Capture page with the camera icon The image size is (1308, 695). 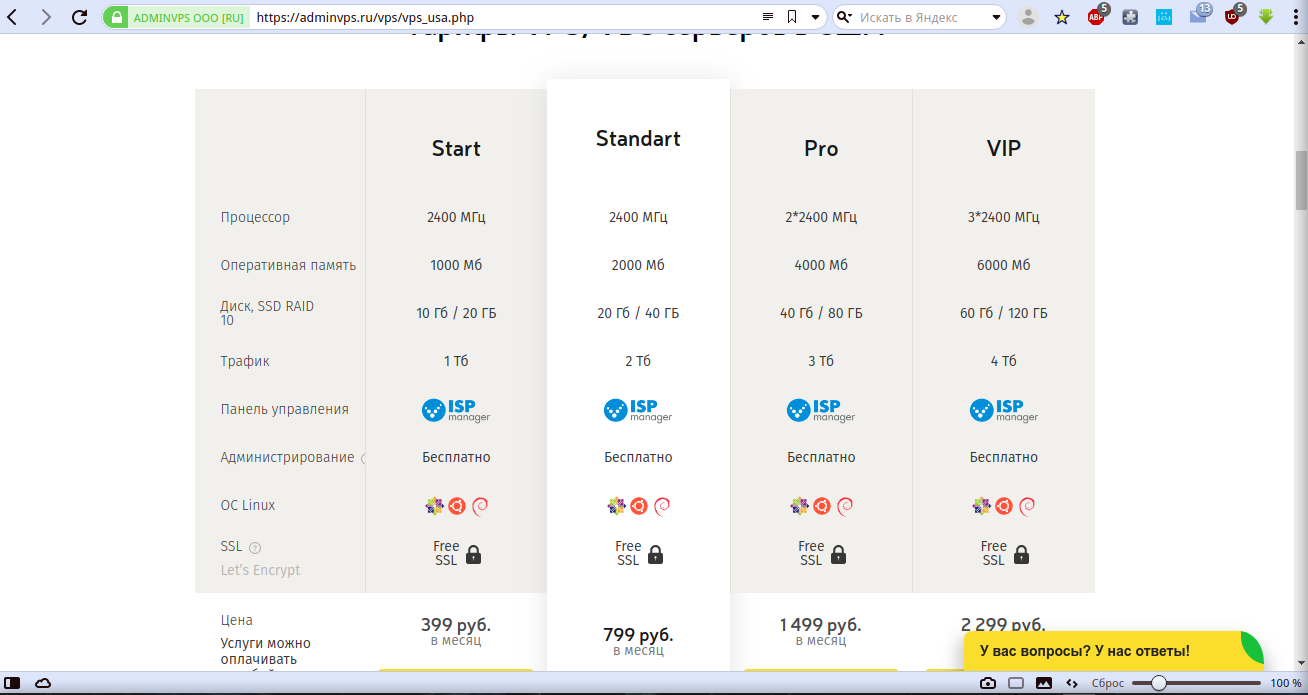coord(988,683)
